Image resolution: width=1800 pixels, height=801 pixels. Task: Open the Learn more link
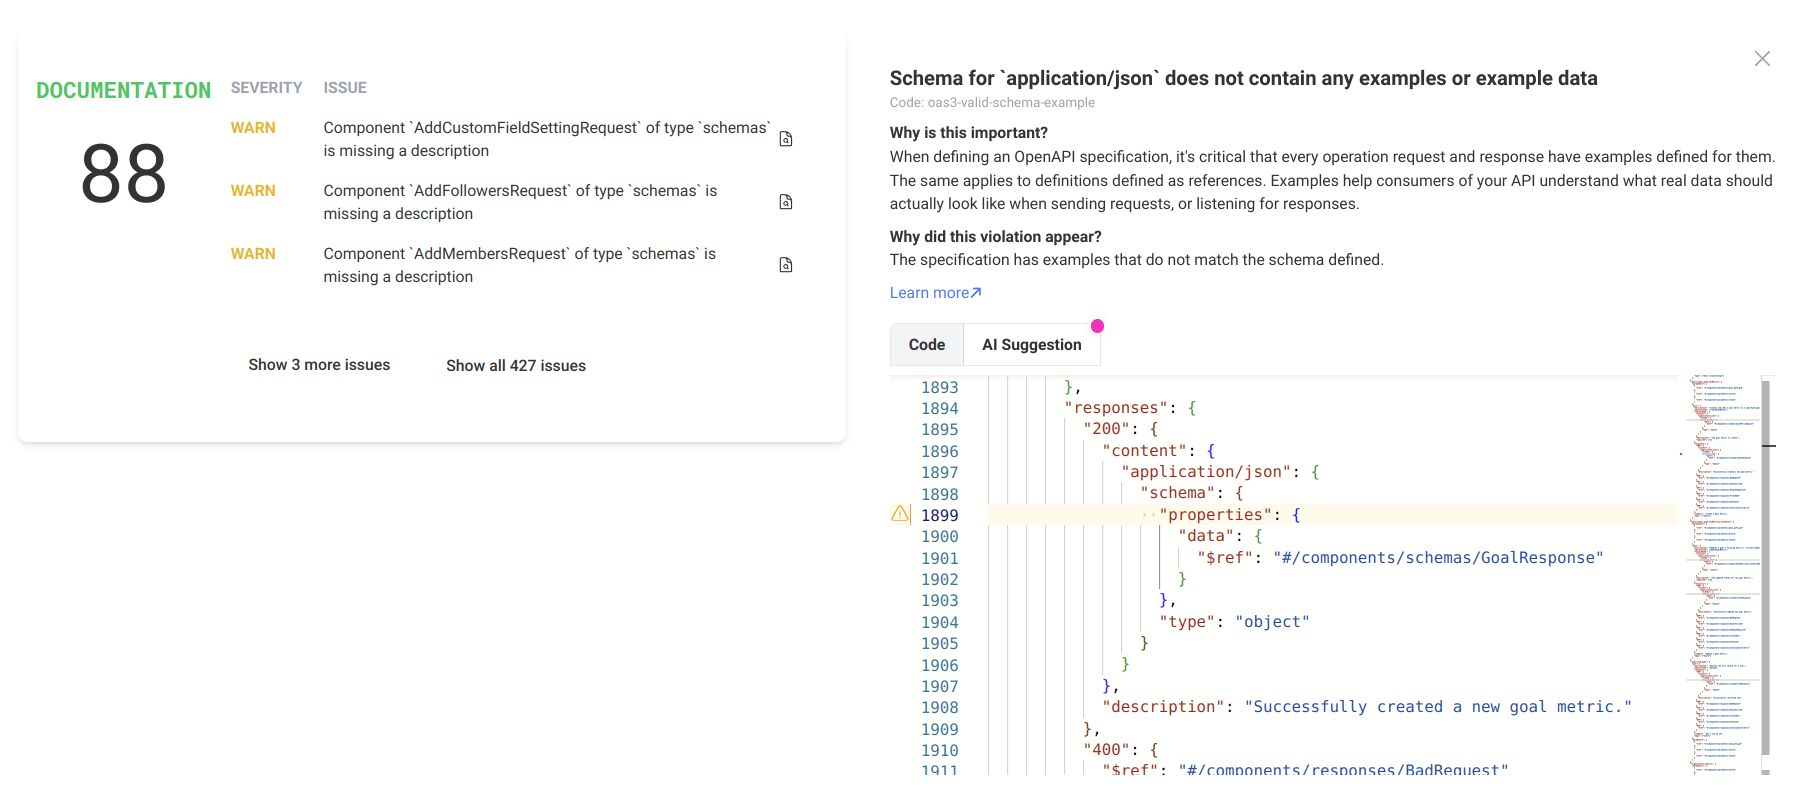click(x=929, y=293)
